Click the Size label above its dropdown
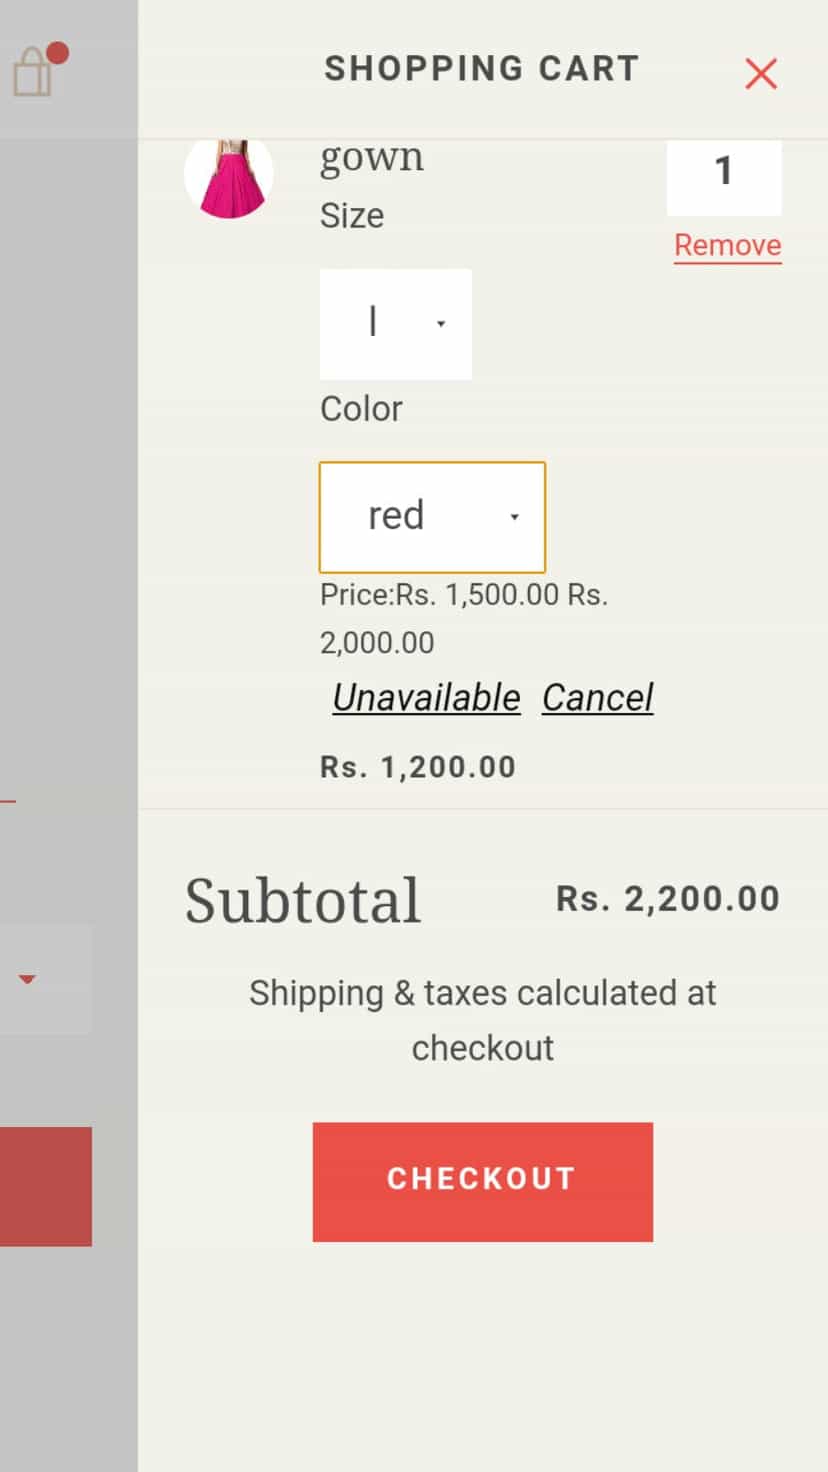The width and height of the screenshot is (828, 1472). point(352,216)
